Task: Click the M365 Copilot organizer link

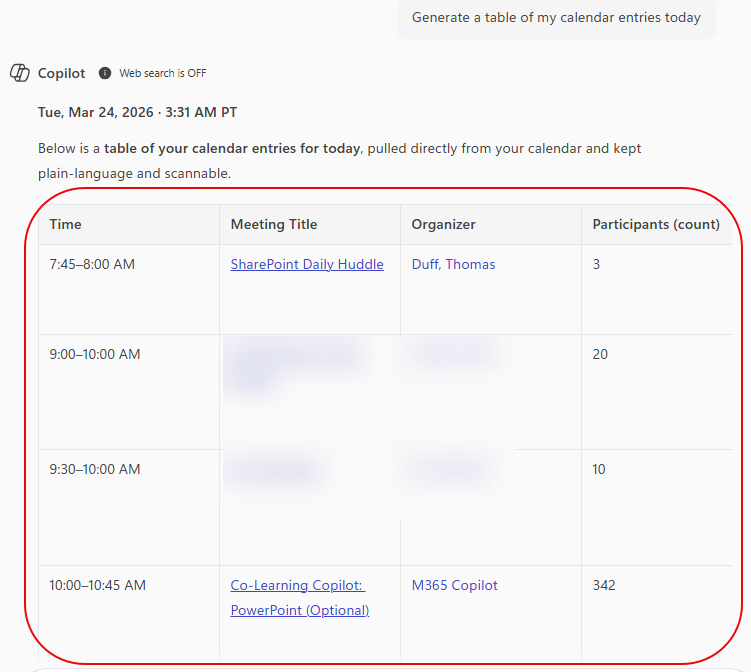Action: click(x=454, y=585)
